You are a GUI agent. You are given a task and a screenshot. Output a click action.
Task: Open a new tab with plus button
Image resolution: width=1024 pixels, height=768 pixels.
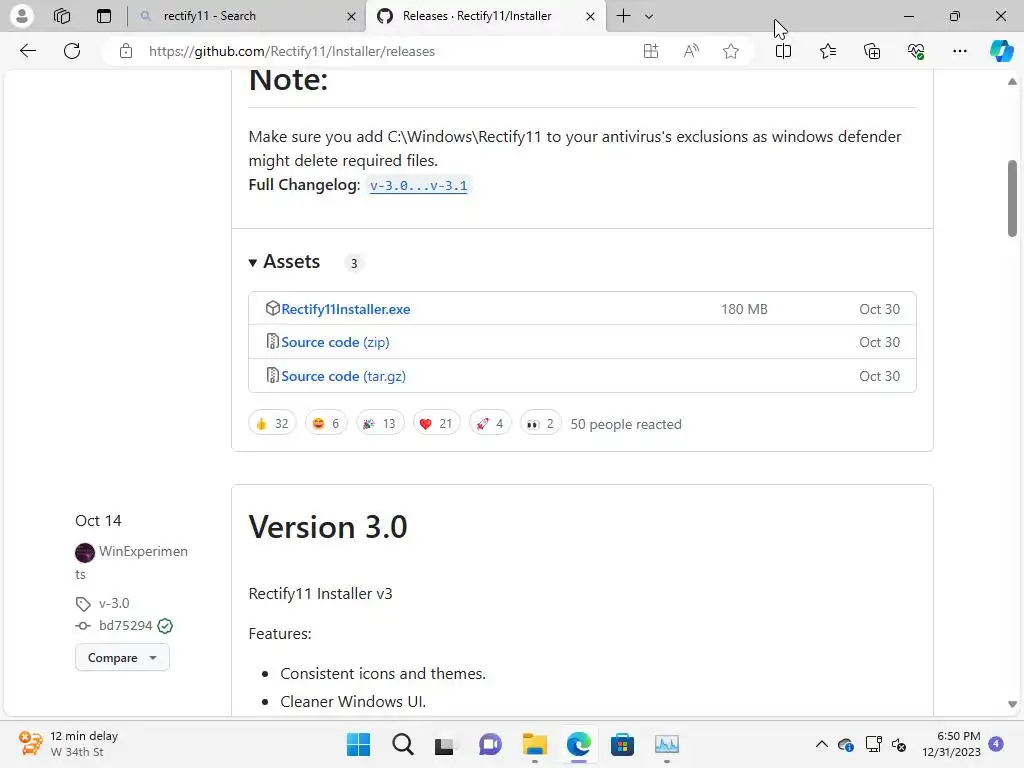624,16
